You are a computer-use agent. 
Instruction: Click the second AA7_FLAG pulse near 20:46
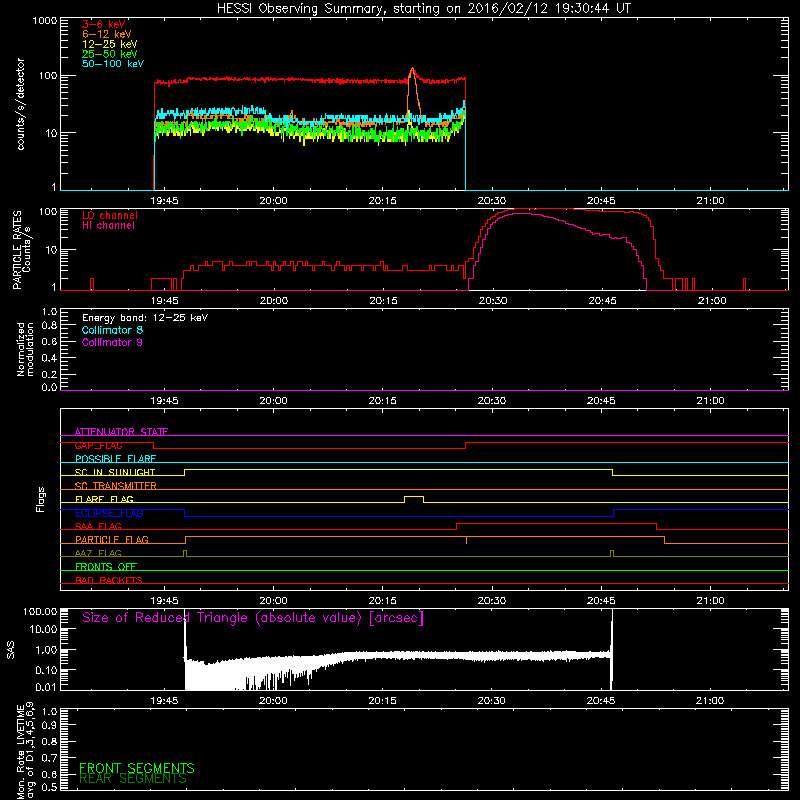612,553
